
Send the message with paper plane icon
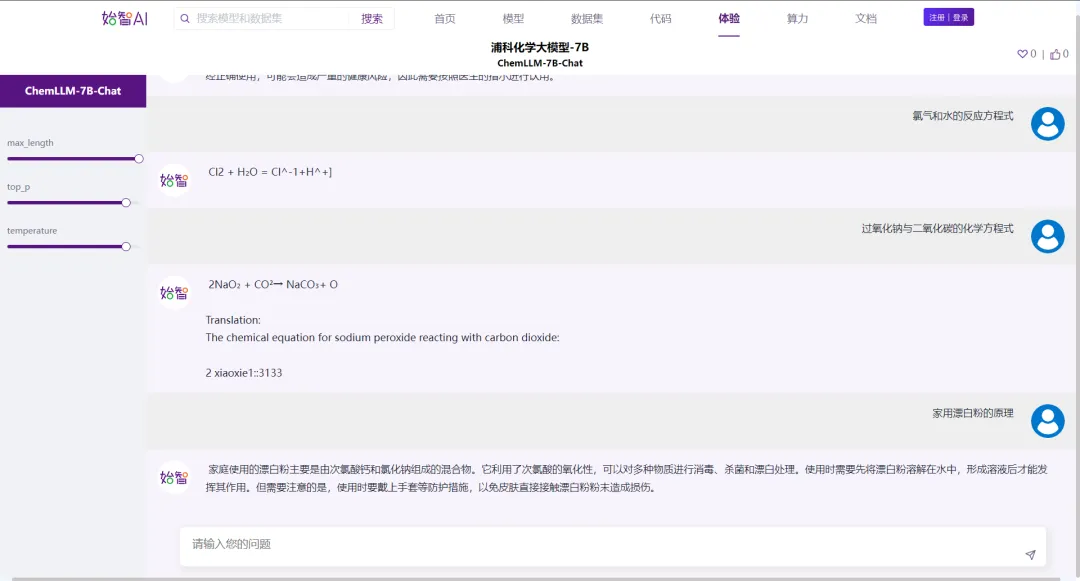click(1030, 554)
